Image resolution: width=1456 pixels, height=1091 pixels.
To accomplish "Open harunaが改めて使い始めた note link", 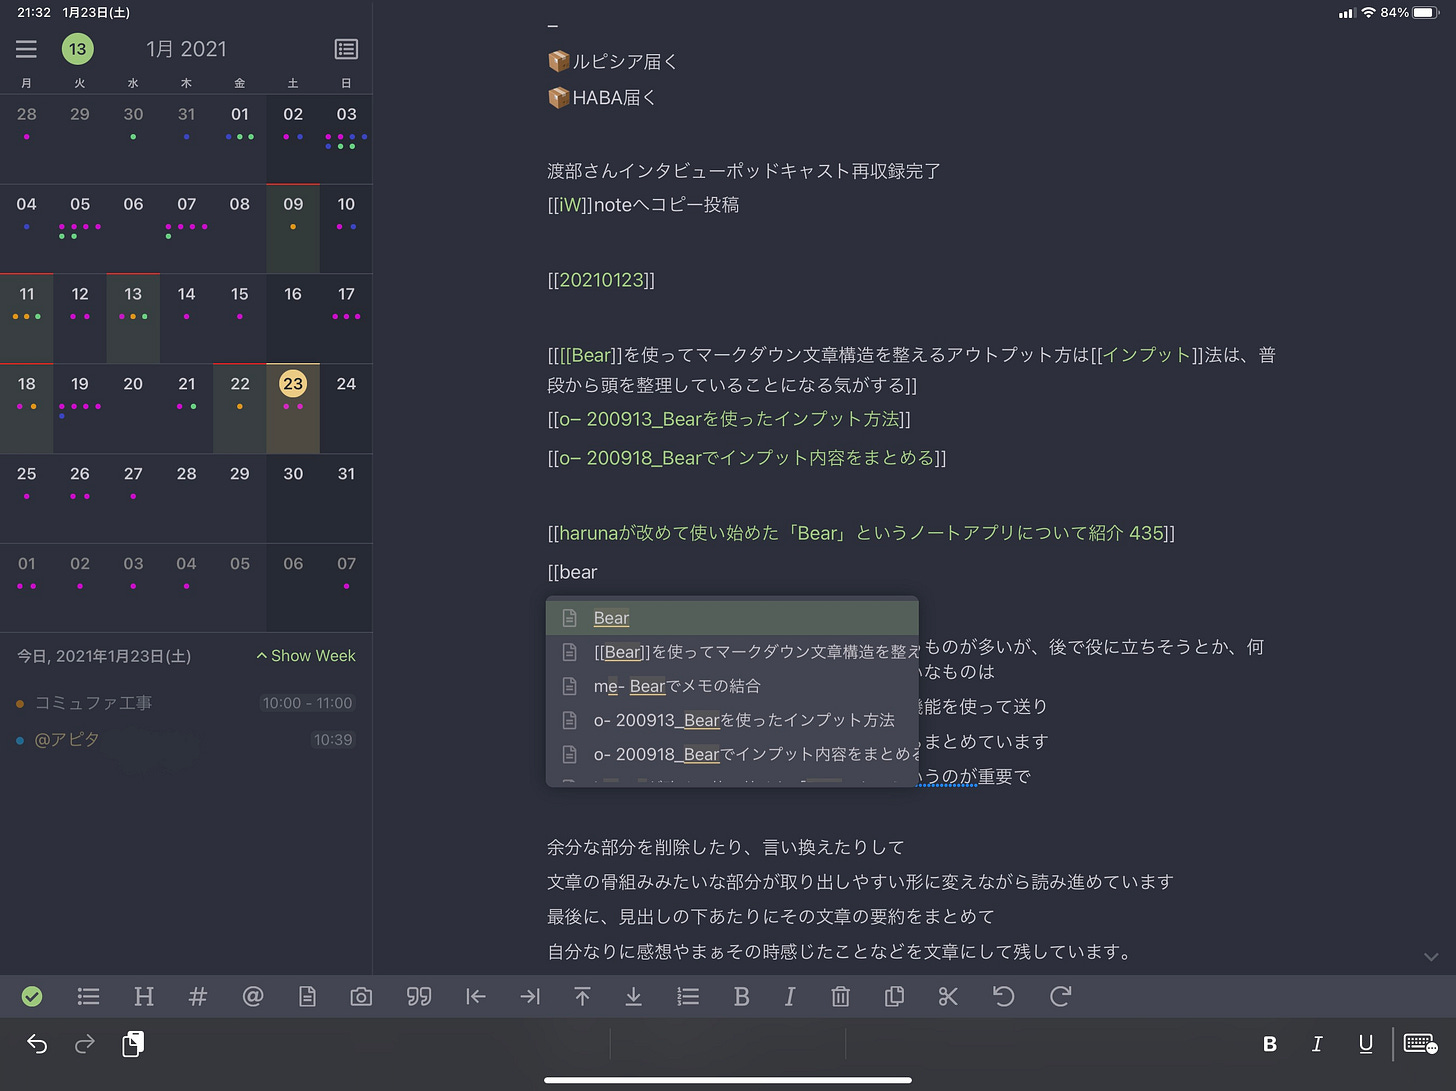I will (861, 533).
